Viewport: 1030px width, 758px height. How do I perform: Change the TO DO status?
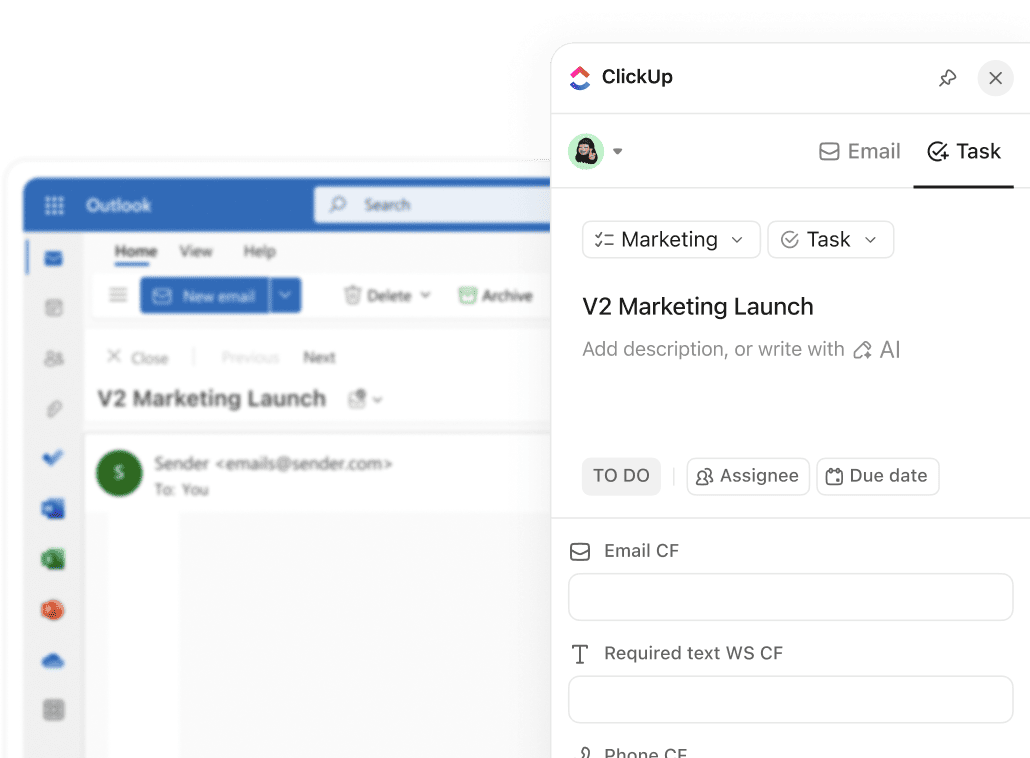point(621,476)
